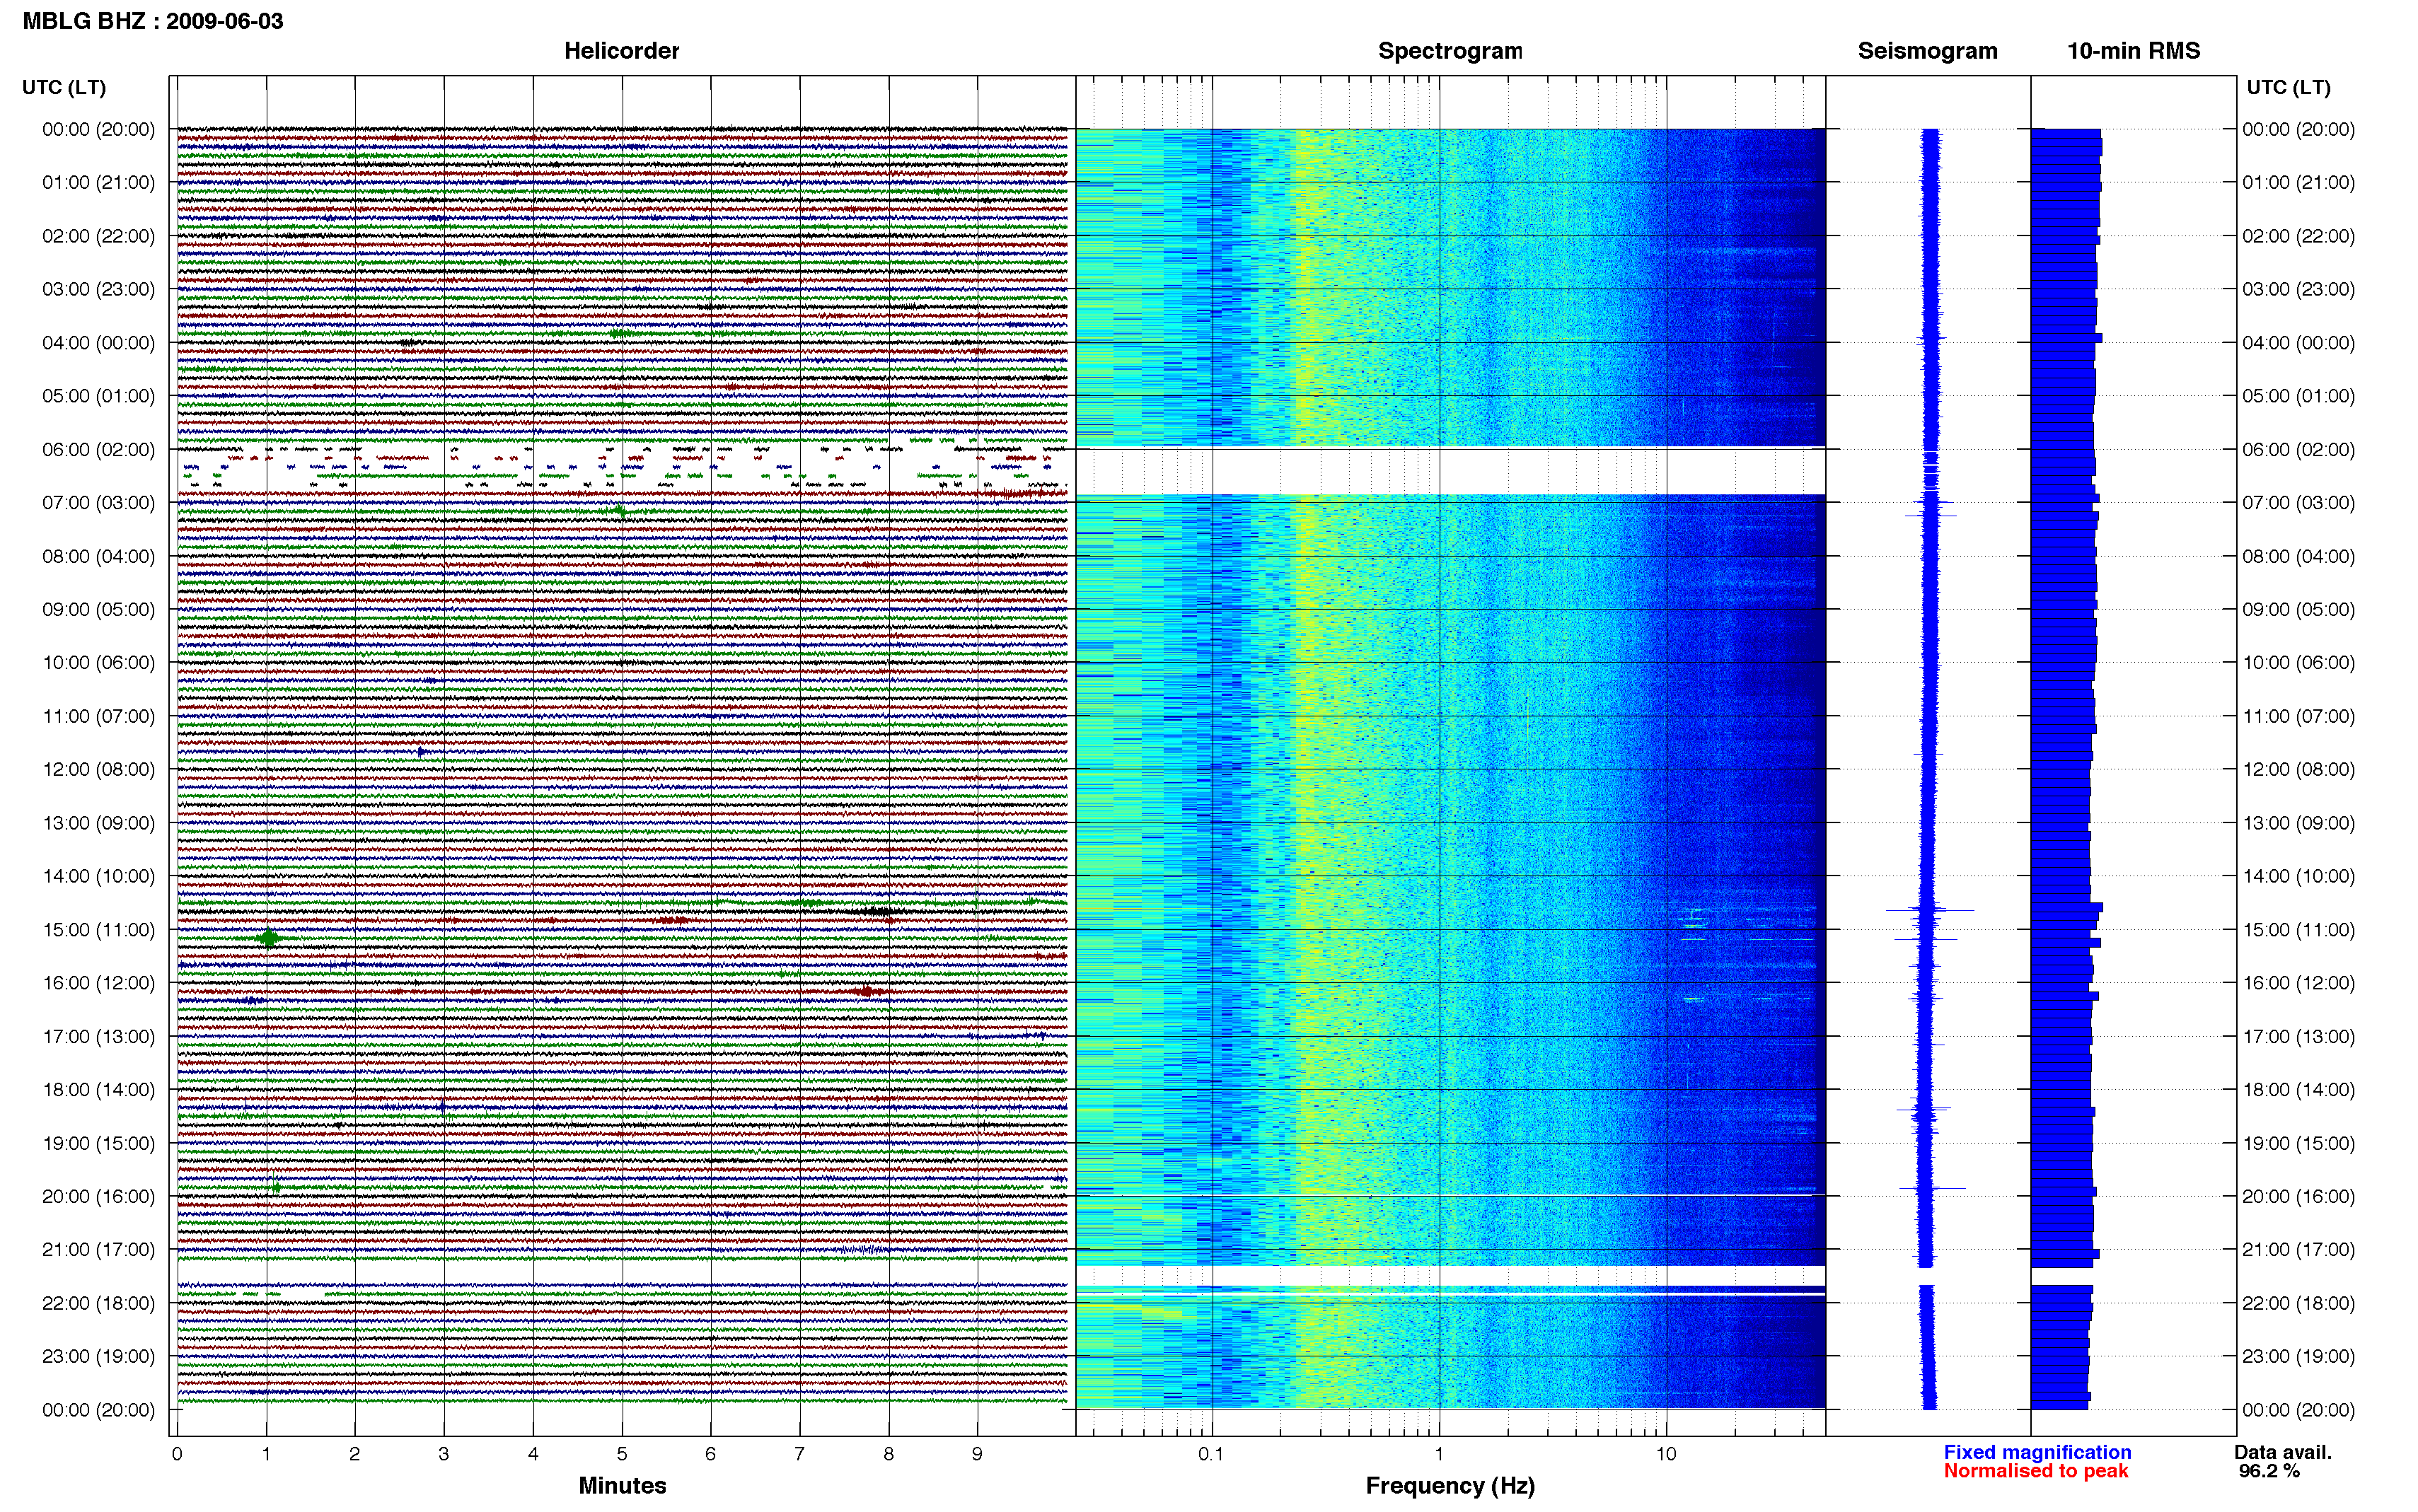Select '16:00 (12:00)' on the right time axis
This screenshot has height=1512, width=2418.
click(x=2298, y=983)
